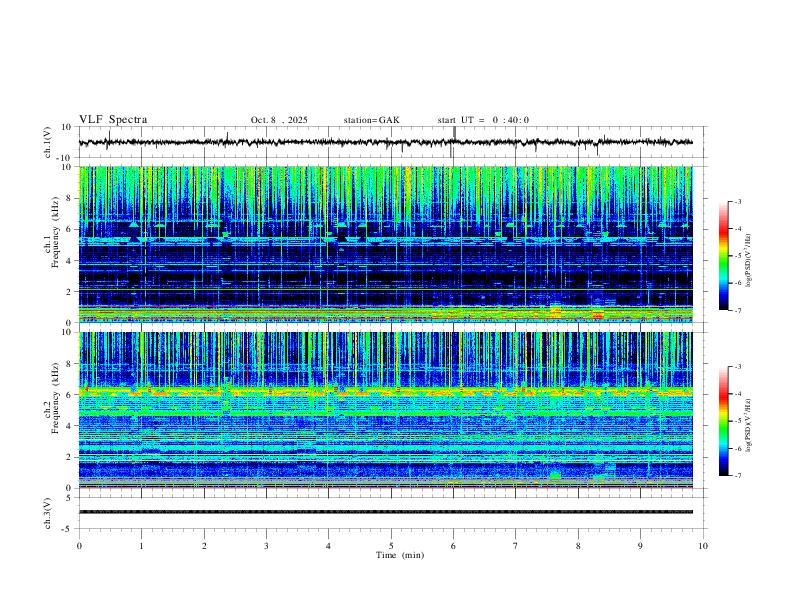This screenshot has width=792, height=612.
Task: Click the "4" kHz tick on ch.1 spectrogram axis
Action: pos(68,261)
